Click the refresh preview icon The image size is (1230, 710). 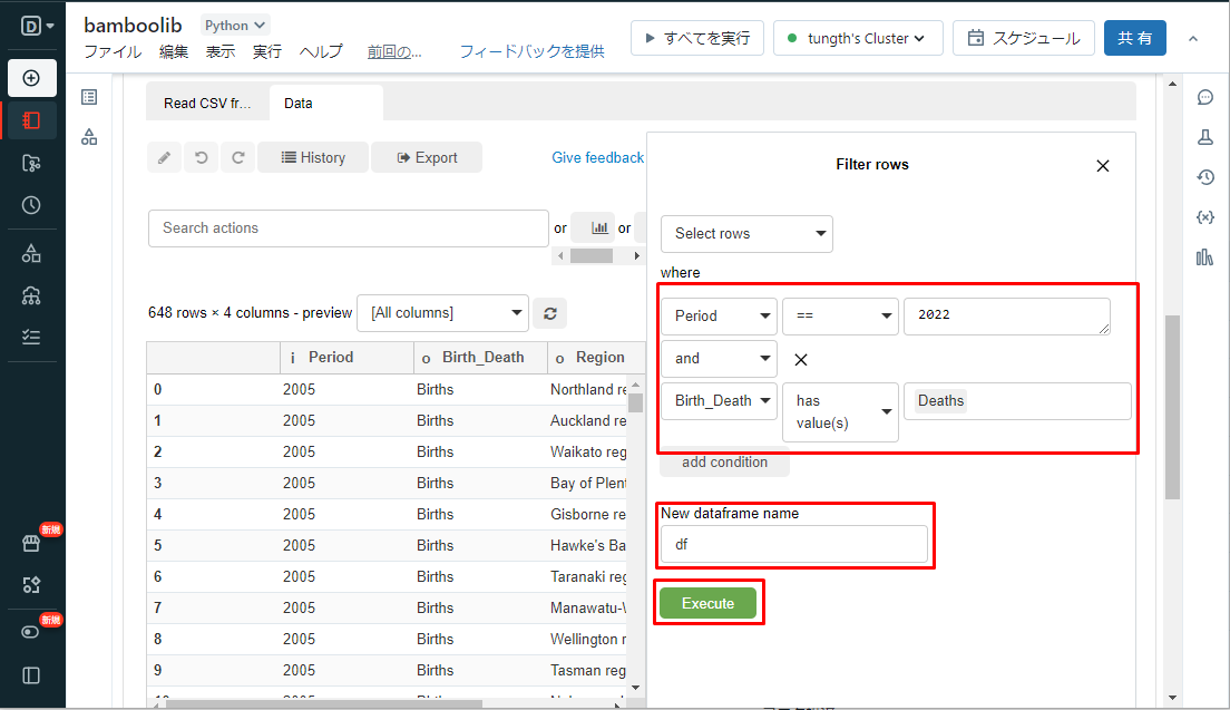[549, 313]
